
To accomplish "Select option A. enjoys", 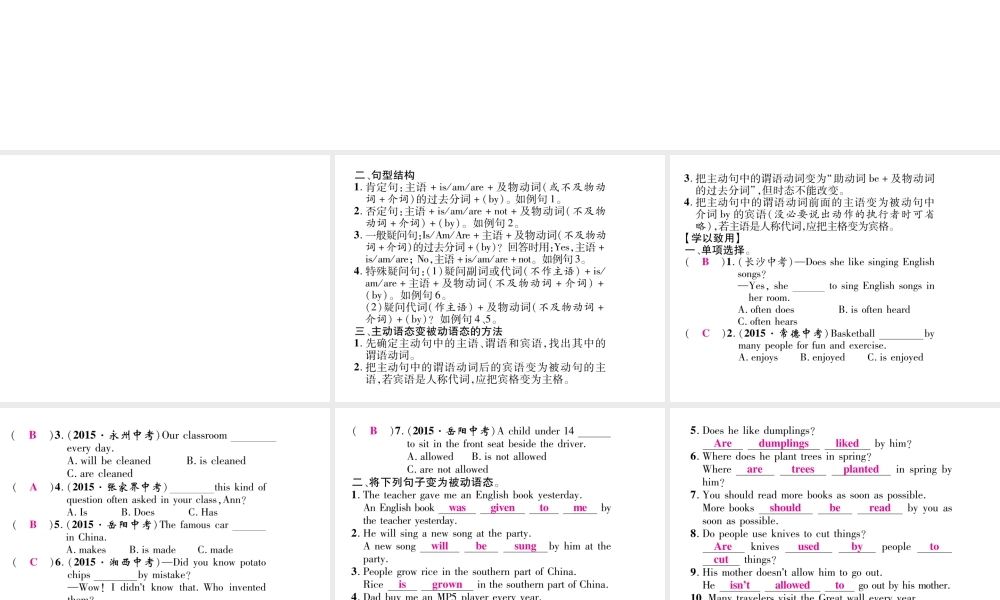I will click(758, 357).
